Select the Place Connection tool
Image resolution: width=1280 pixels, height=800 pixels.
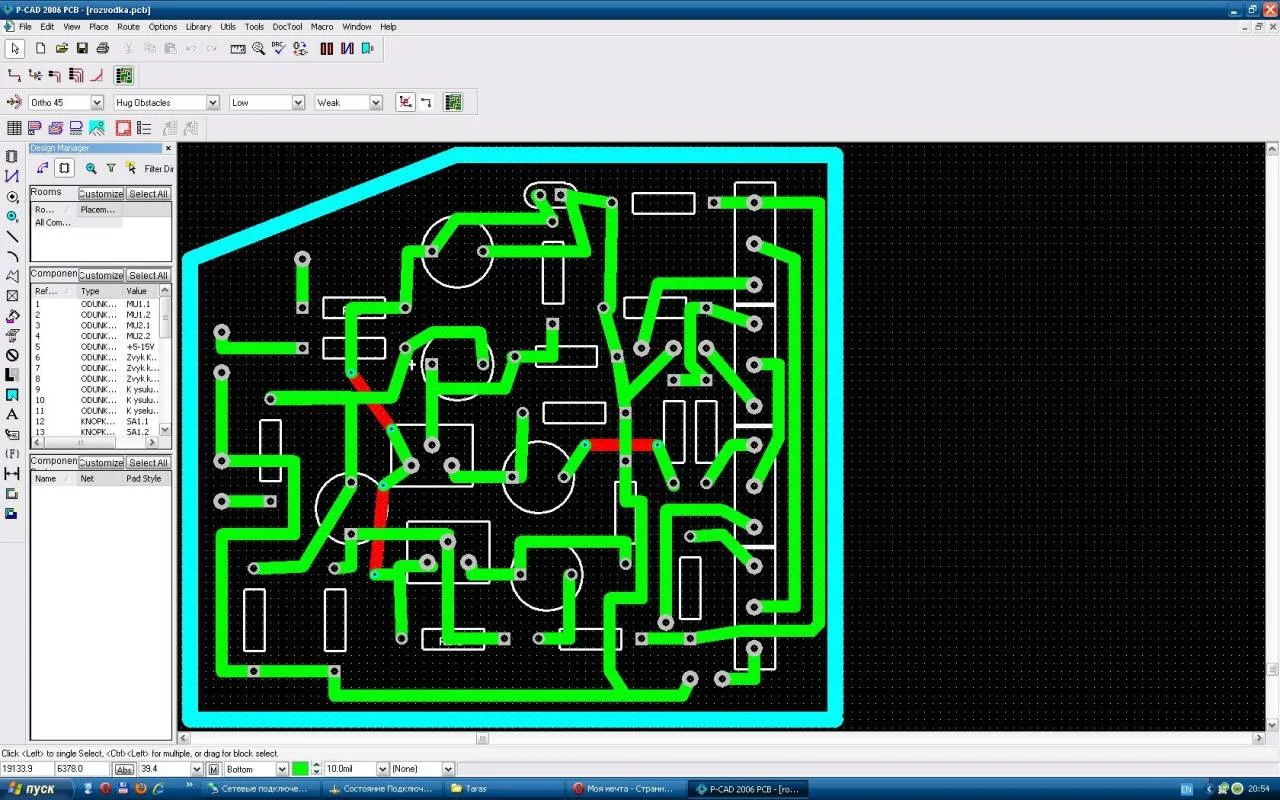click(12, 176)
